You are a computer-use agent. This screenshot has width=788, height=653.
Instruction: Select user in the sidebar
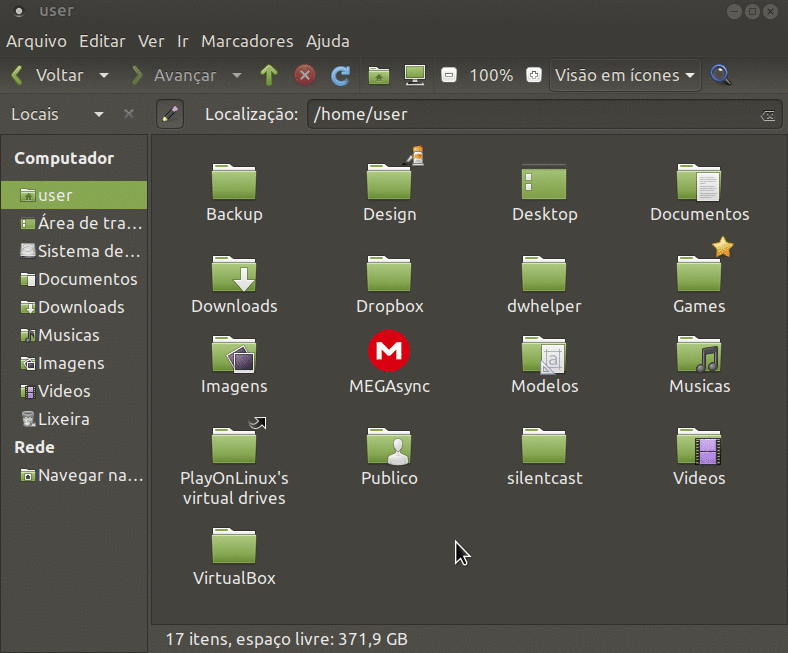[74, 195]
